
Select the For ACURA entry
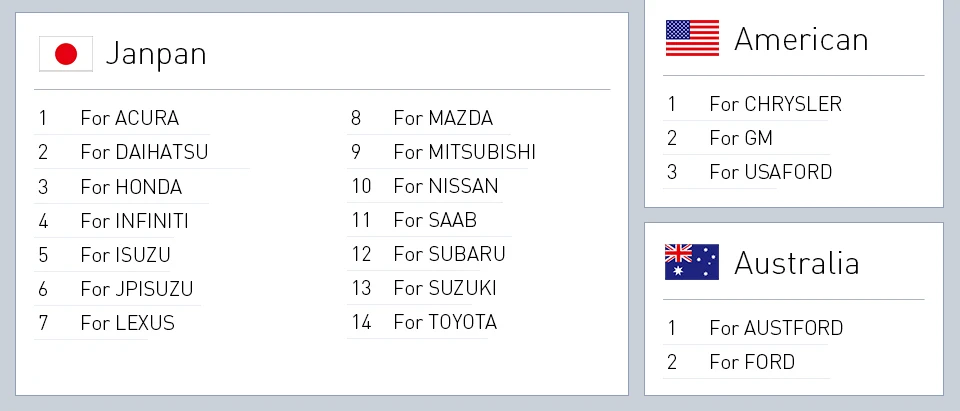point(130,118)
